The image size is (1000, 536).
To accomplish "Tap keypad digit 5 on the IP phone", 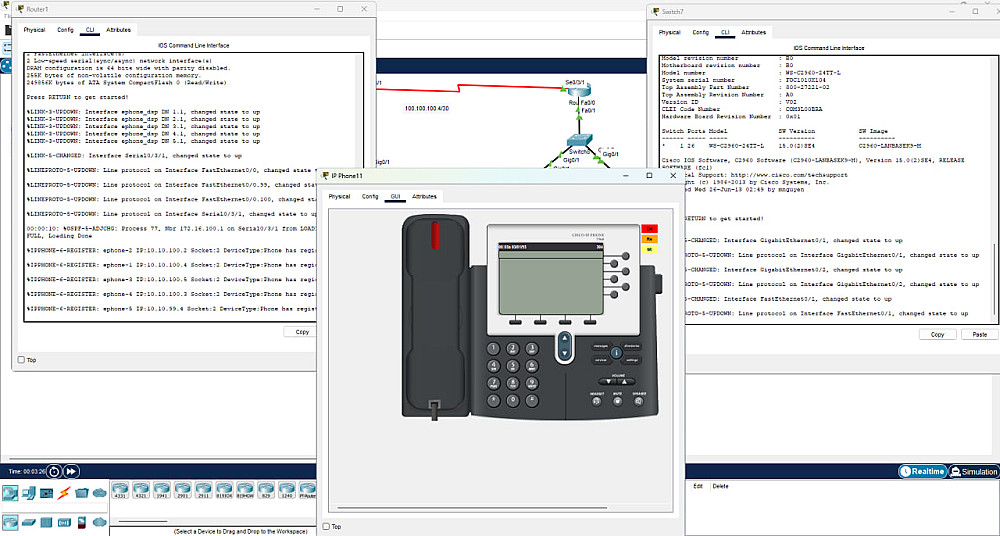I will [513, 366].
